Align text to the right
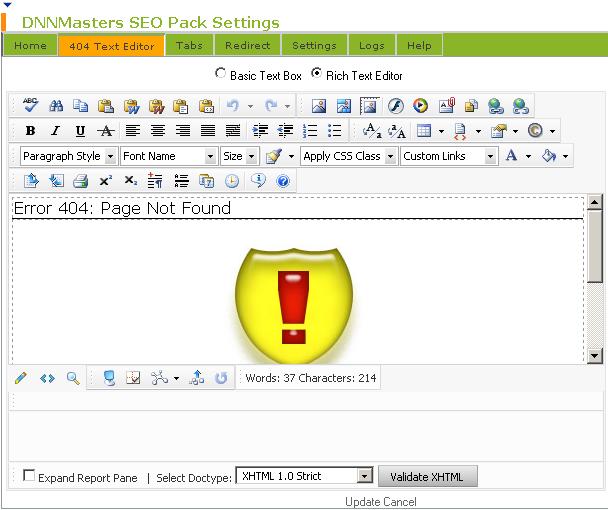Image resolution: width=608 pixels, height=510 pixels. [x=183, y=130]
